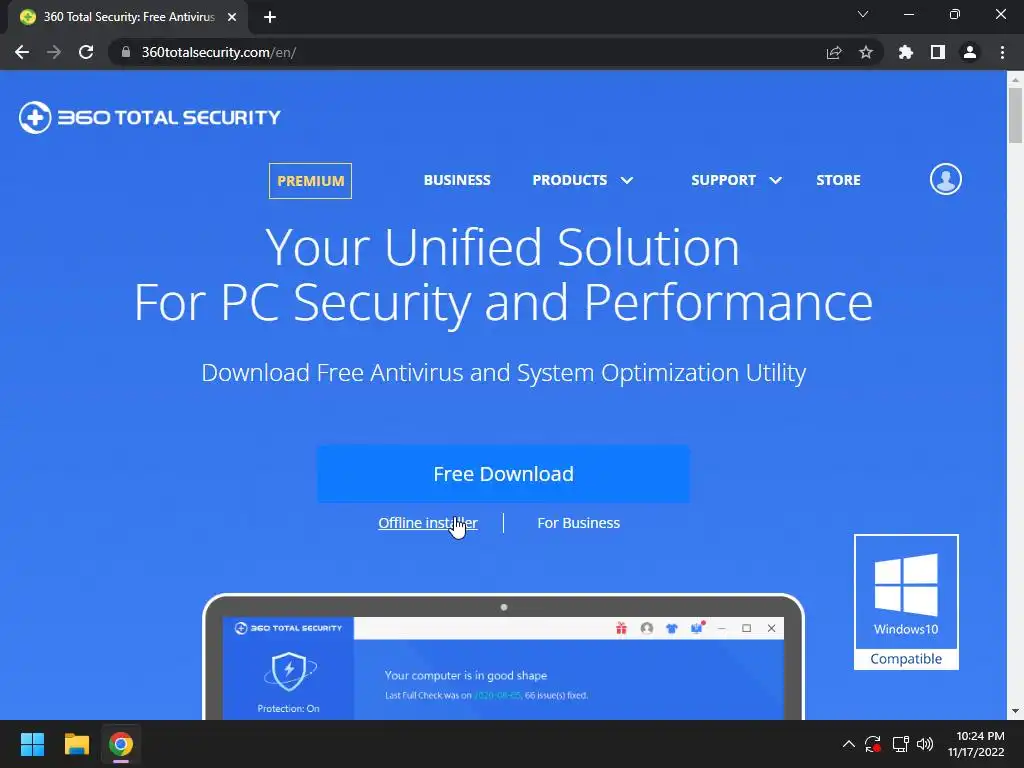Click the Chrome taskbar icon
The width and height of the screenshot is (1024, 768).
121,744
